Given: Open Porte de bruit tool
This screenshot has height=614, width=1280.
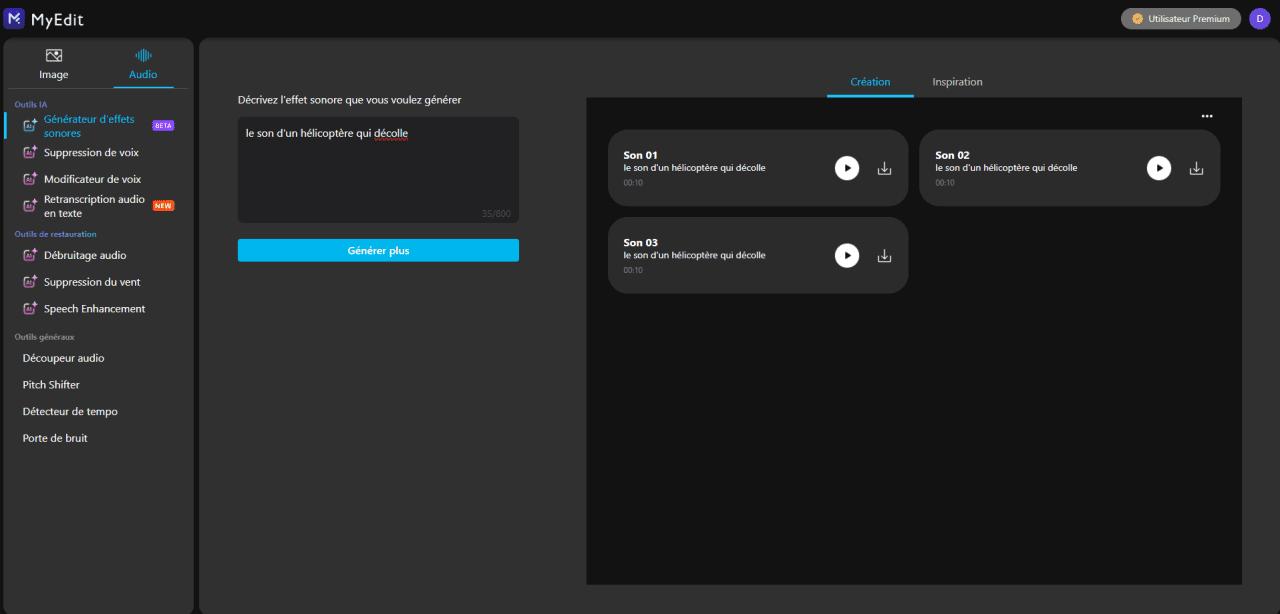Looking at the screenshot, I should [x=55, y=438].
